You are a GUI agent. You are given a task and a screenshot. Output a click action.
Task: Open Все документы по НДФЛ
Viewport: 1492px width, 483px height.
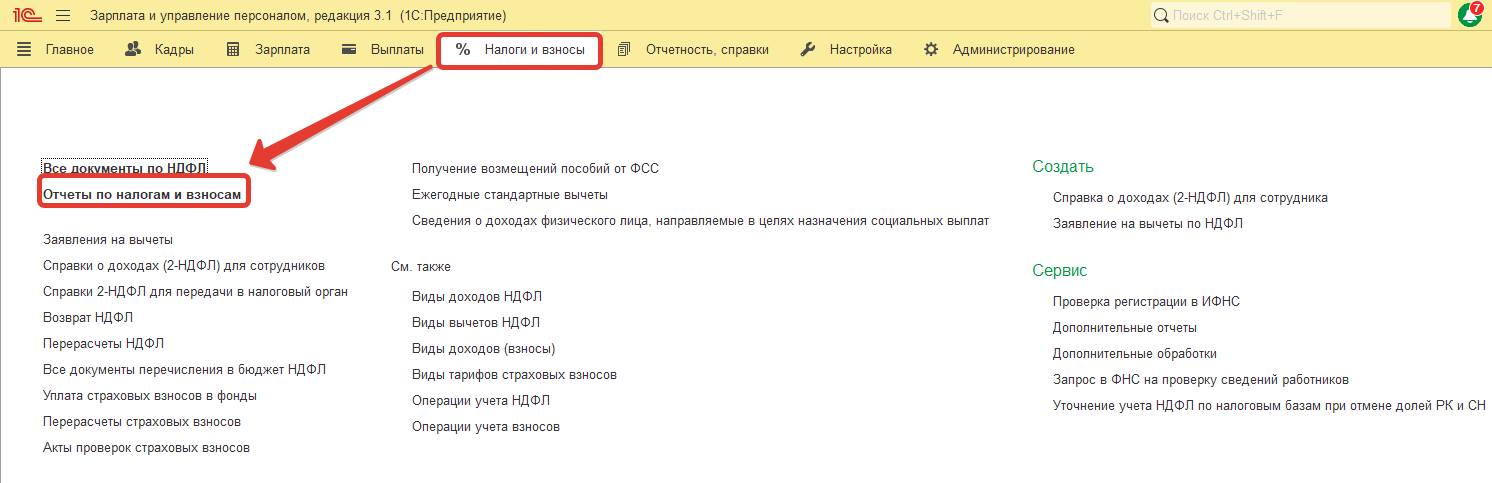126,168
